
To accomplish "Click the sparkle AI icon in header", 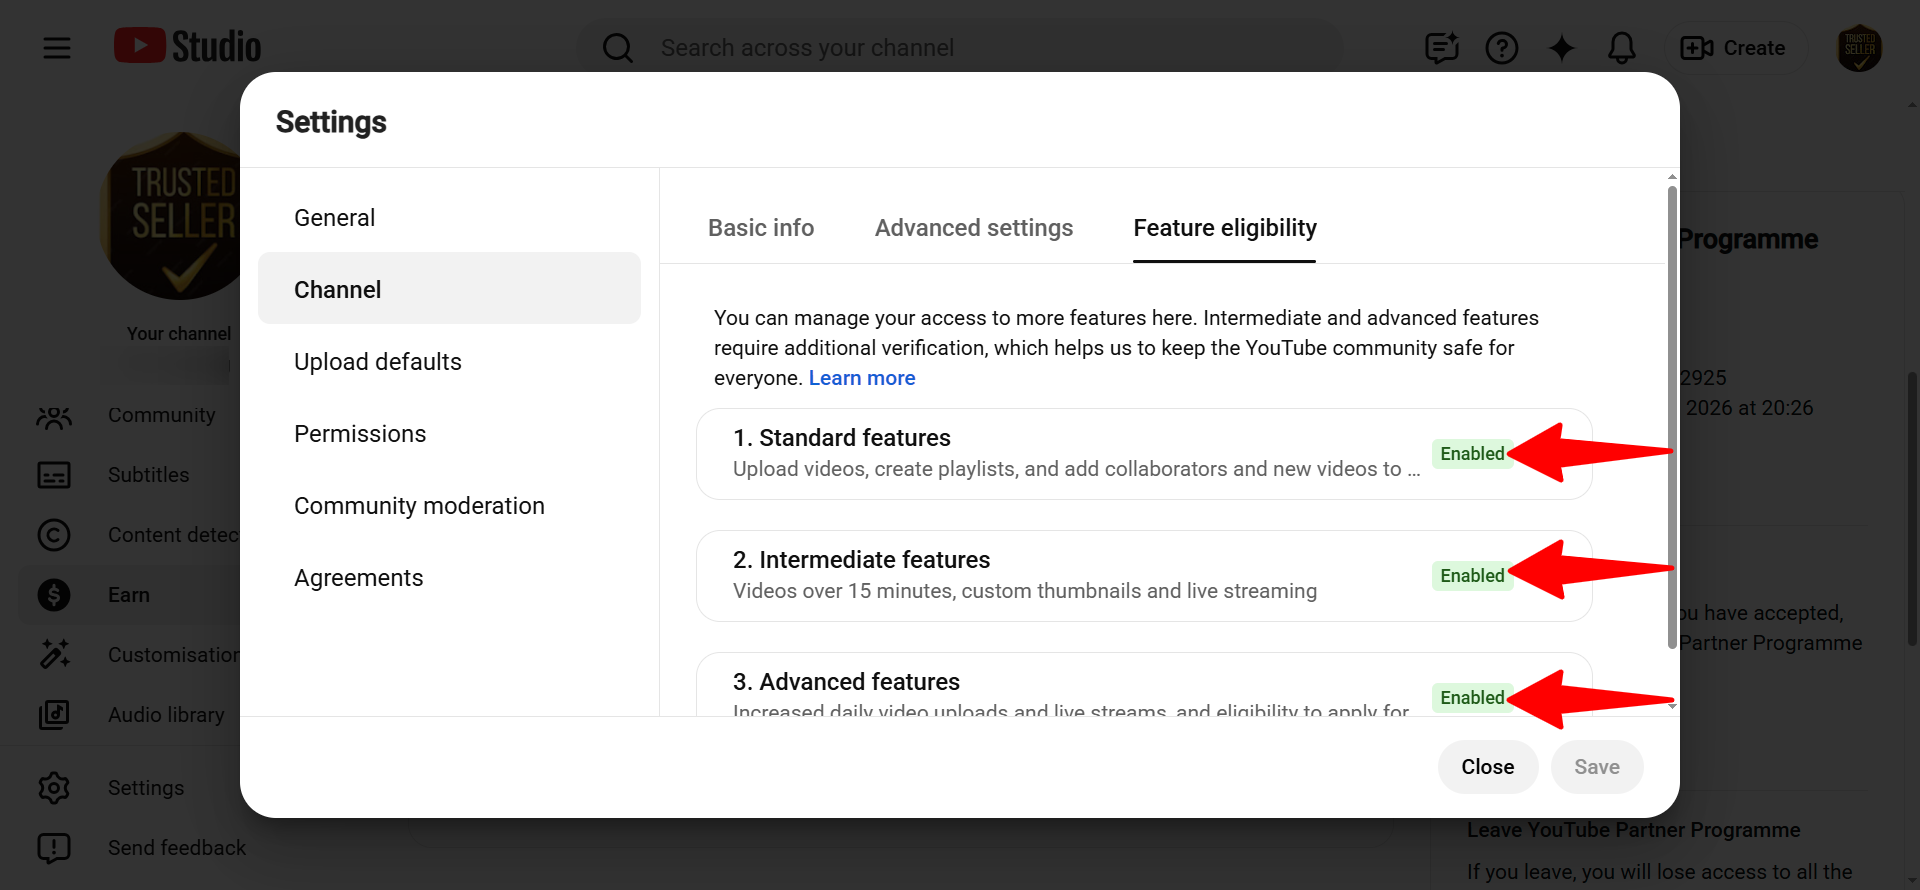I will coord(1562,48).
